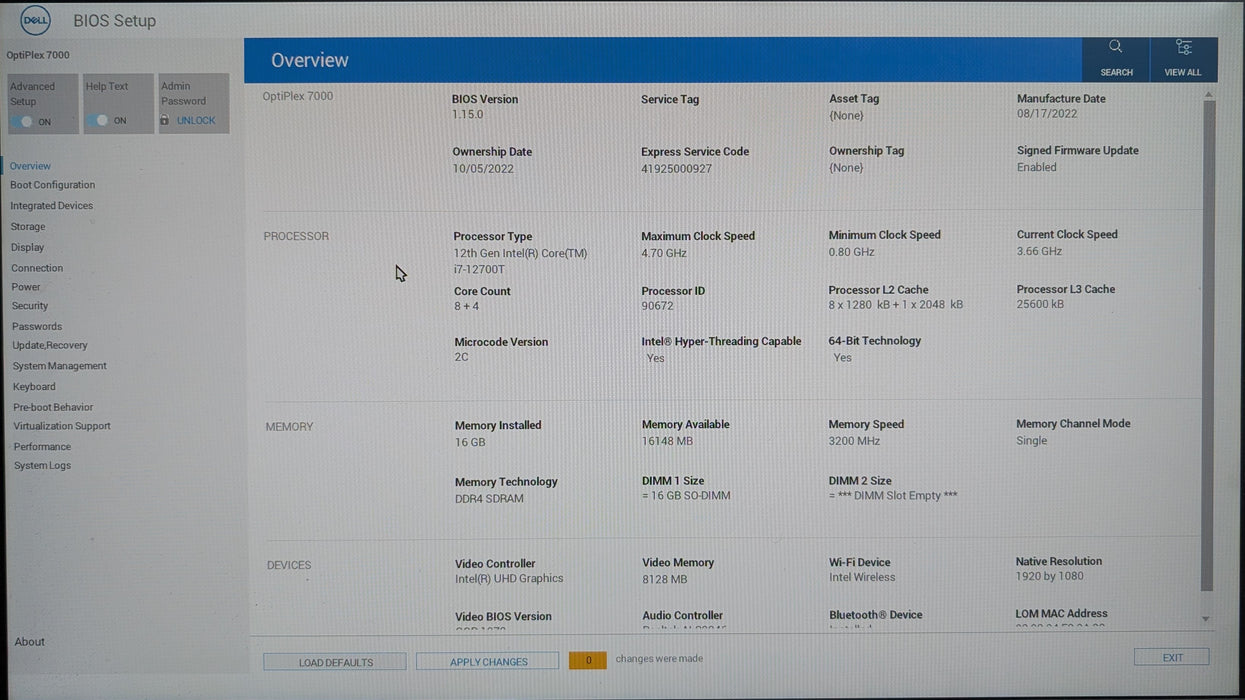Click the Native Resolution 1920 by 1080
This screenshot has width=1245, height=700.
click(1050, 576)
